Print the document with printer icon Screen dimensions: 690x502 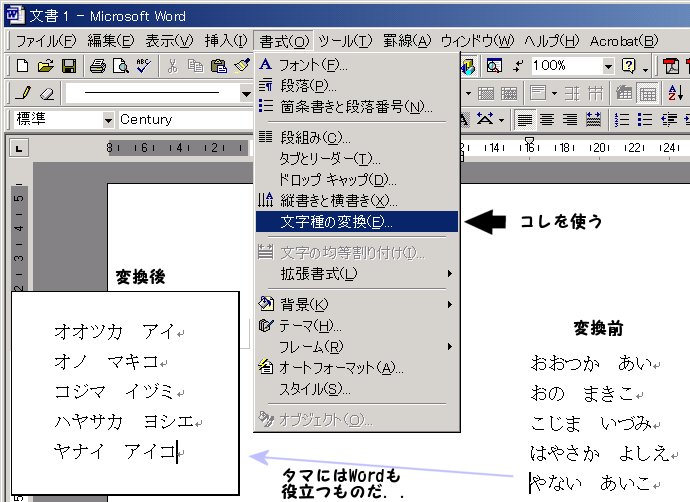(98, 66)
